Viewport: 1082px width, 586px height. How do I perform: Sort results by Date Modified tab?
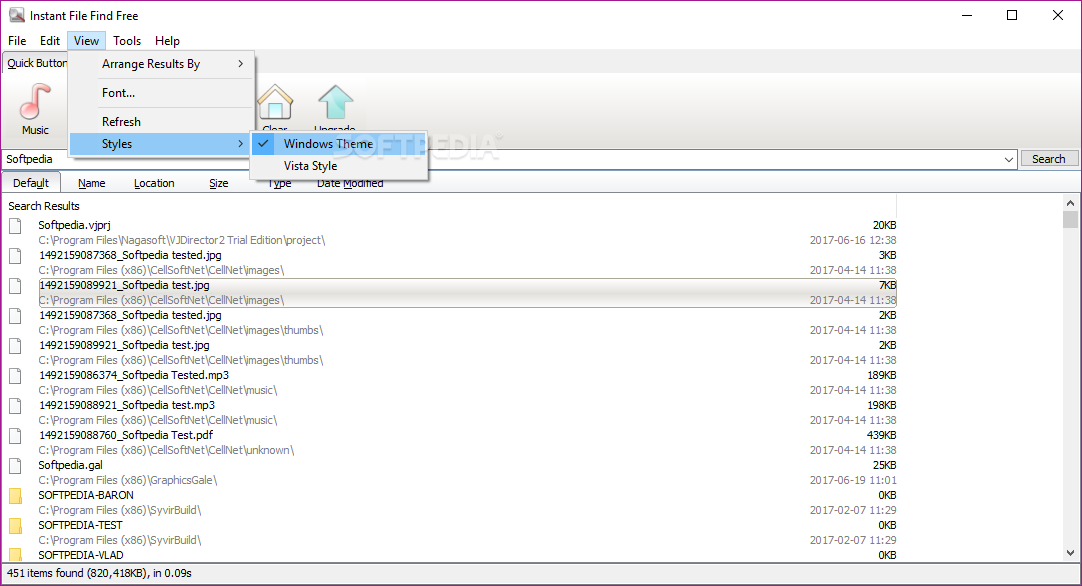click(350, 184)
